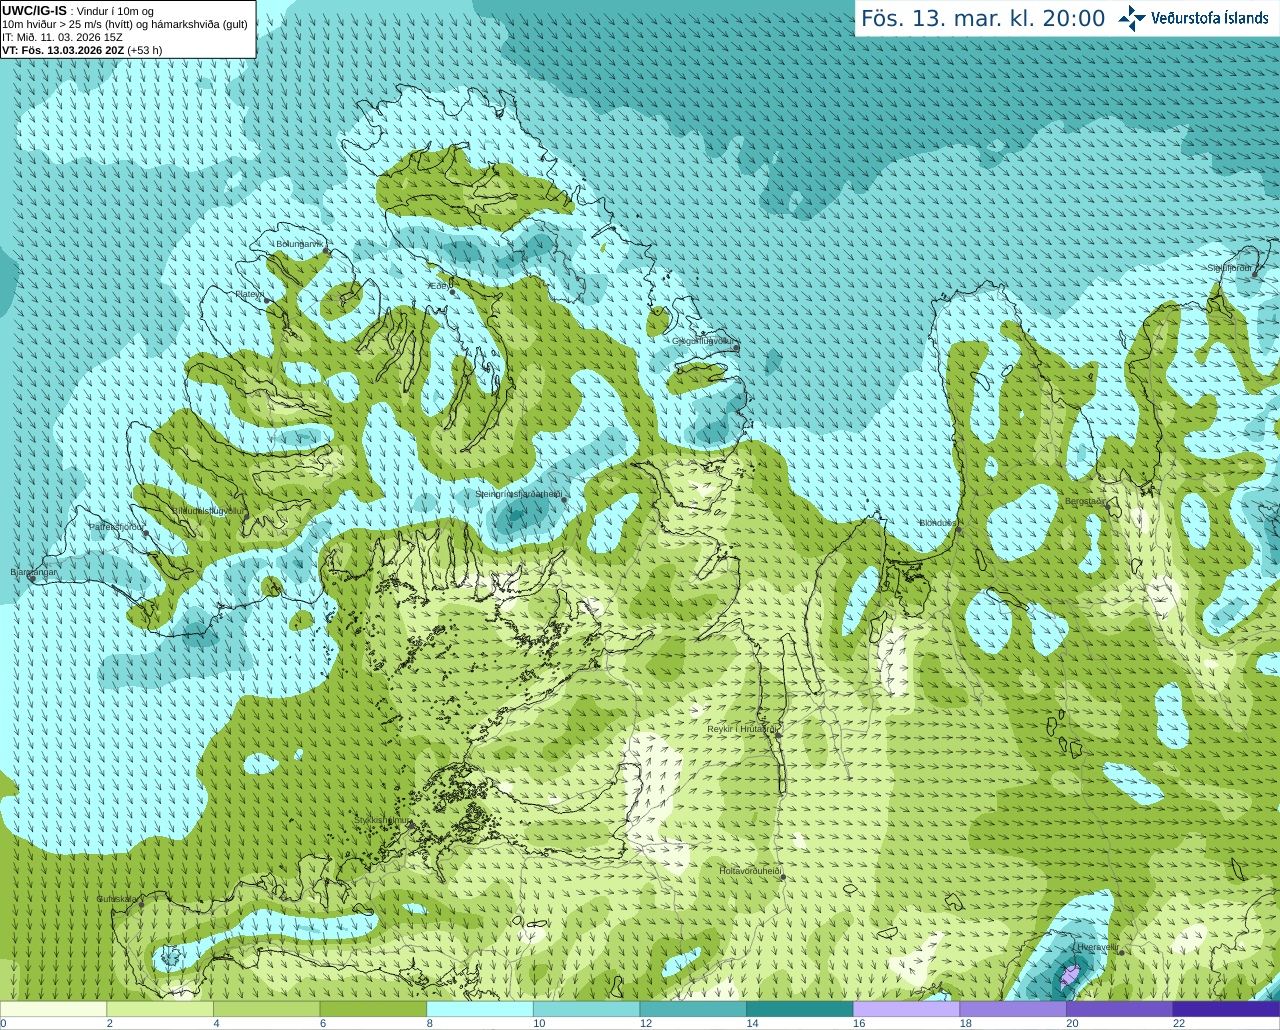Click the 'UWC/IG-IS' model title text
Viewport: 1280px width, 1030px height.
[x=35, y=10]
